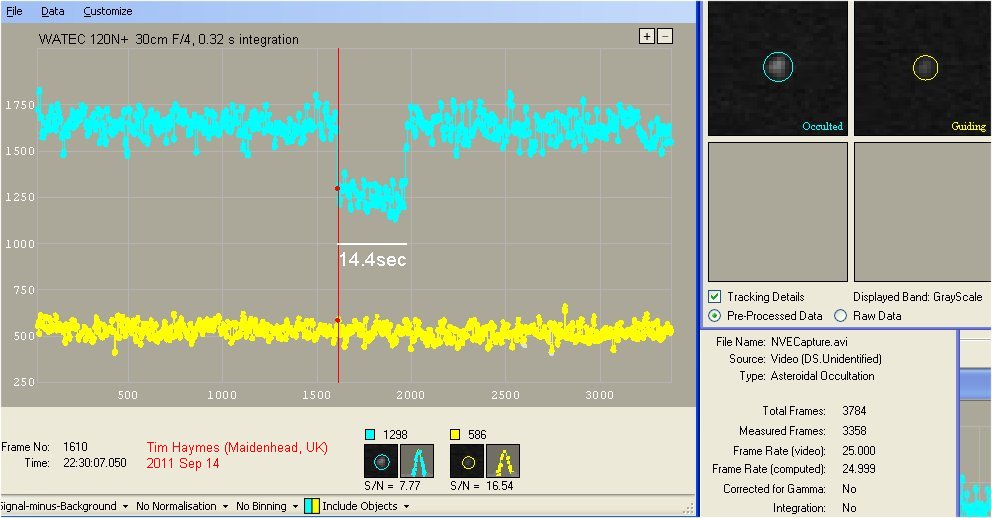Select the yellow light curve peak icon

tap(503, 462)
